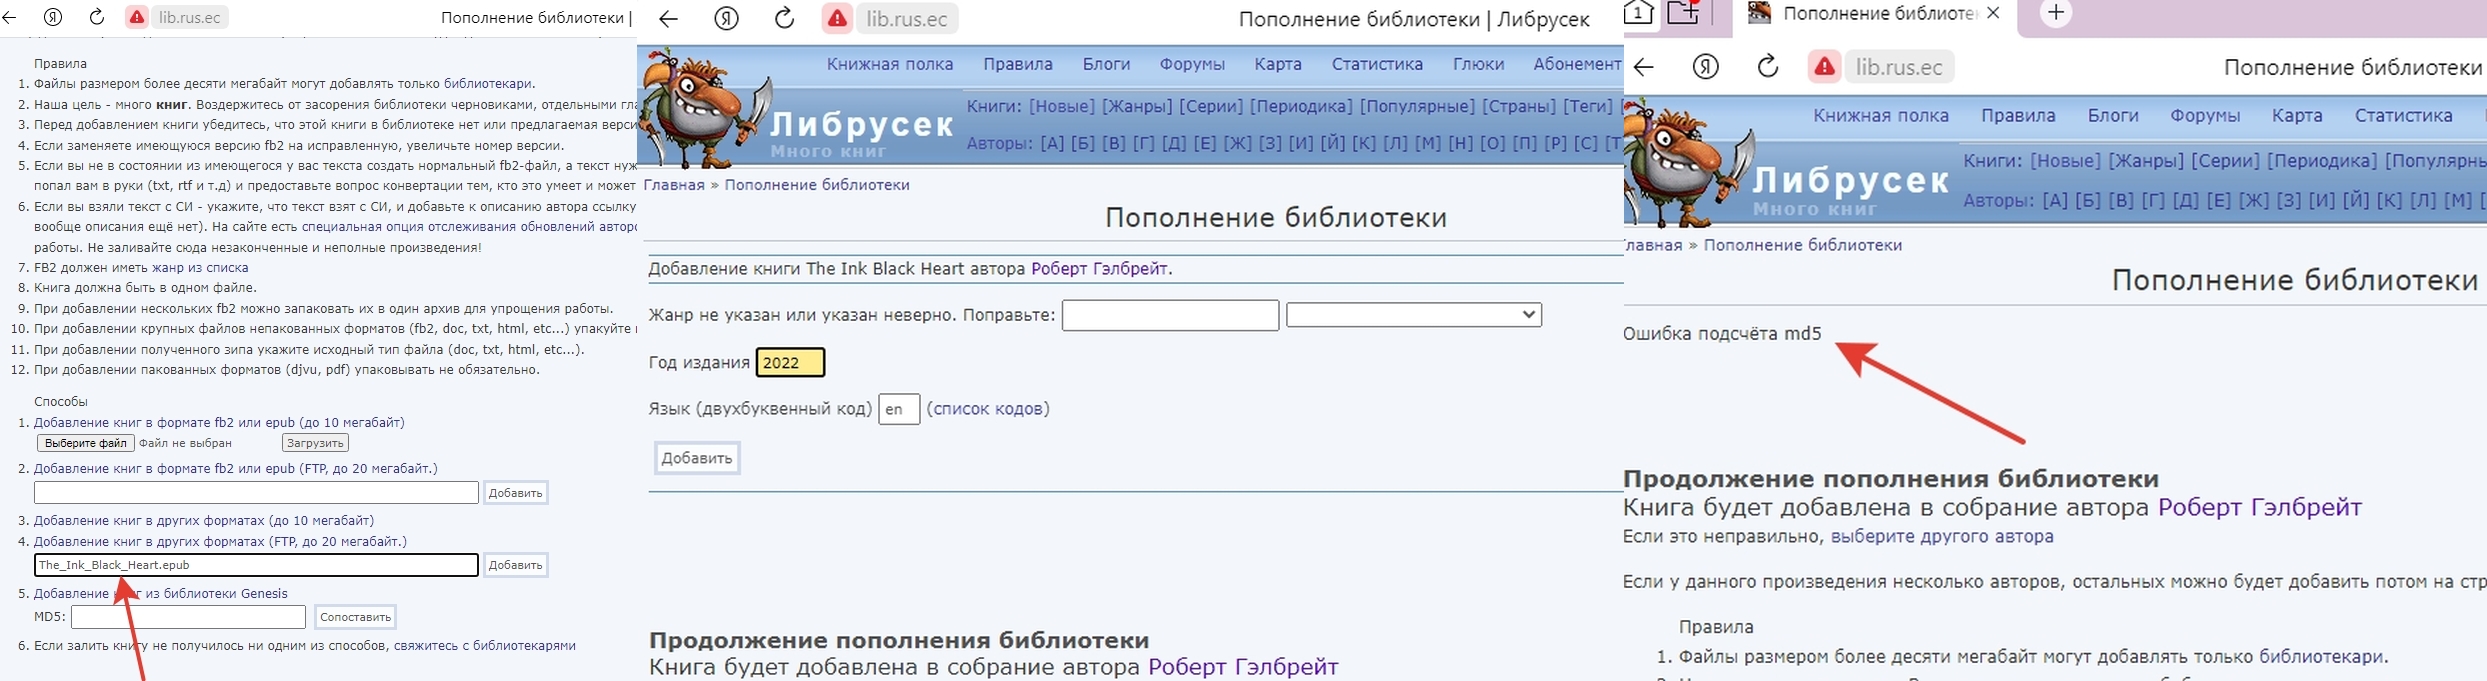Click the folder-plus tab group icon
2487x681 pixels.
pyautogui.click(x=1684, y=13)
